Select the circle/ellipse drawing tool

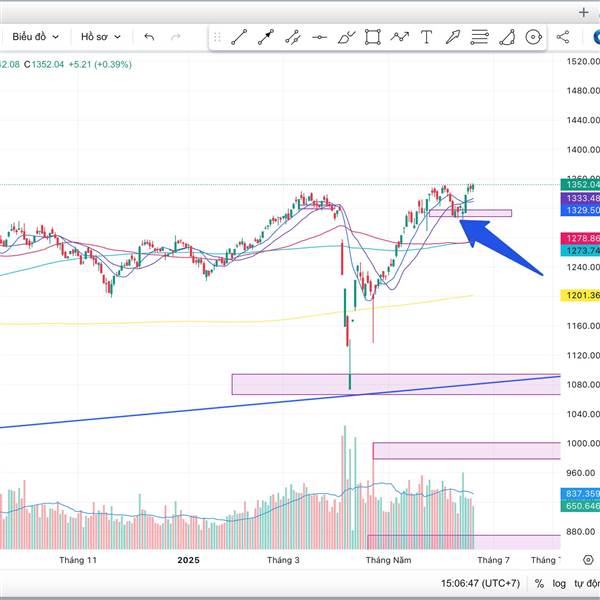pyautogui.click(x=533, y=37)
